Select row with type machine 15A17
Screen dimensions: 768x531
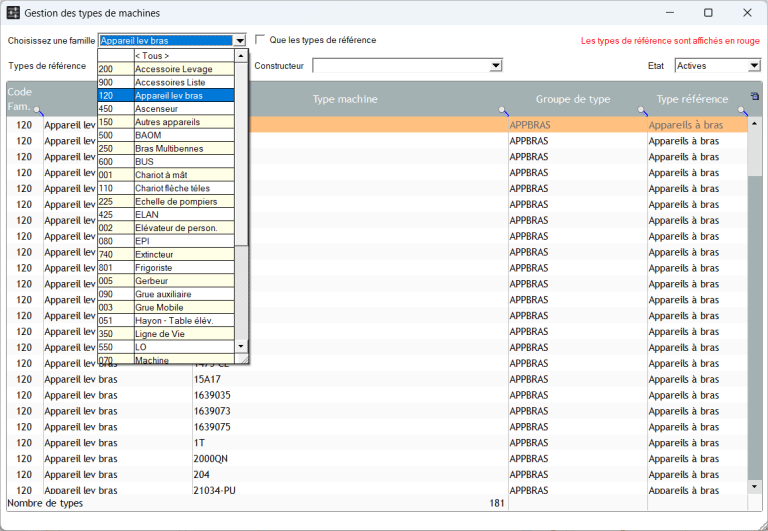pos(377,379)
